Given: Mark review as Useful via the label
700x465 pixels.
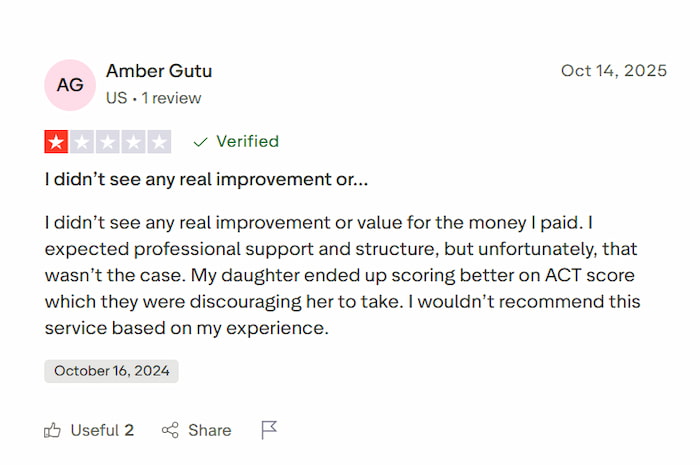Looking at the screenshot, I should [x=95, y=430].
